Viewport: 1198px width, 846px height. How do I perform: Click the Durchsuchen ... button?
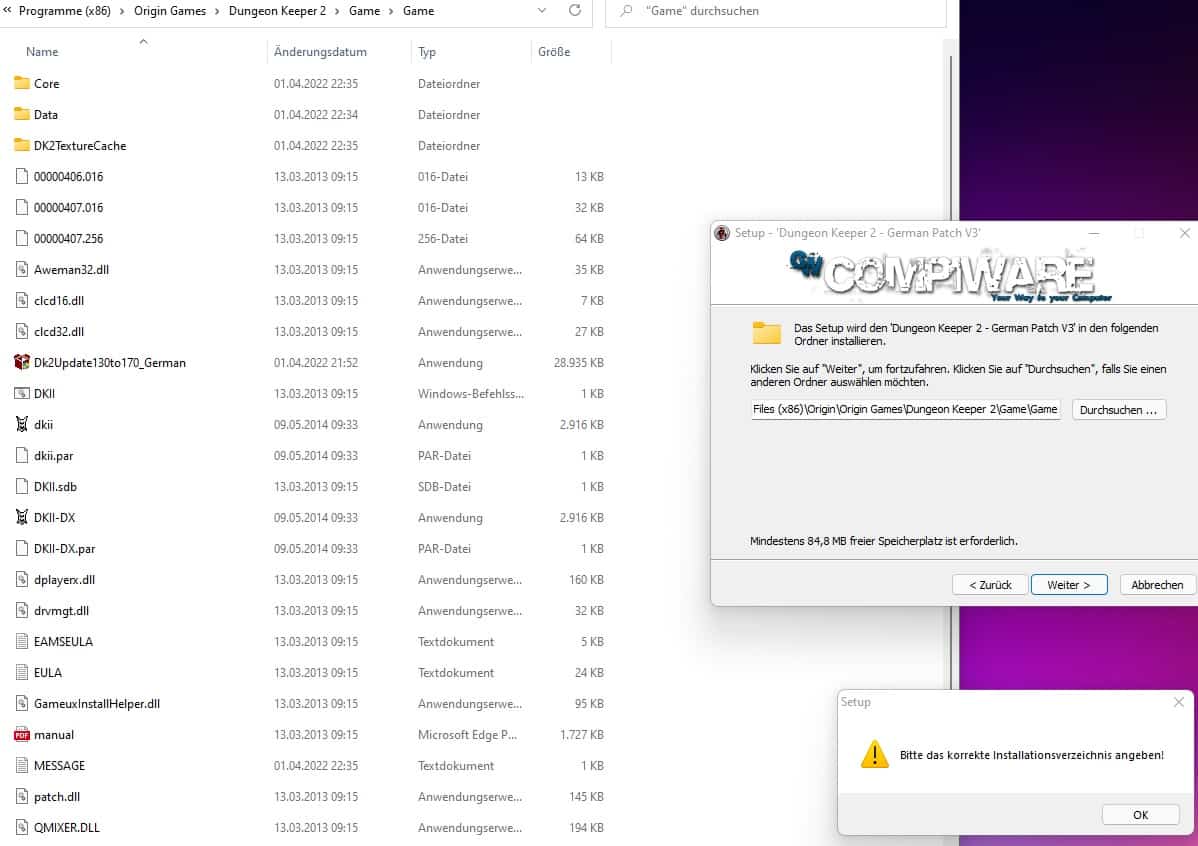point(1119,410)
